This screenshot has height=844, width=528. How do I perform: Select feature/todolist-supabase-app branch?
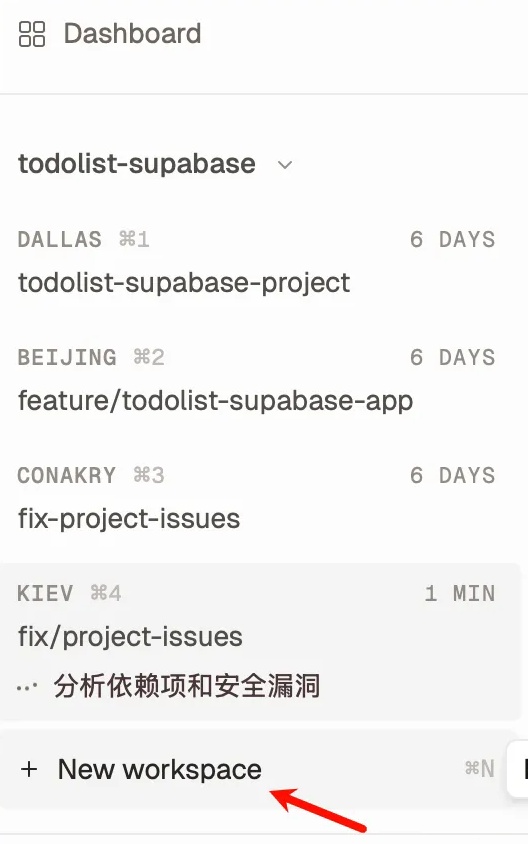[x=215, y=401]
